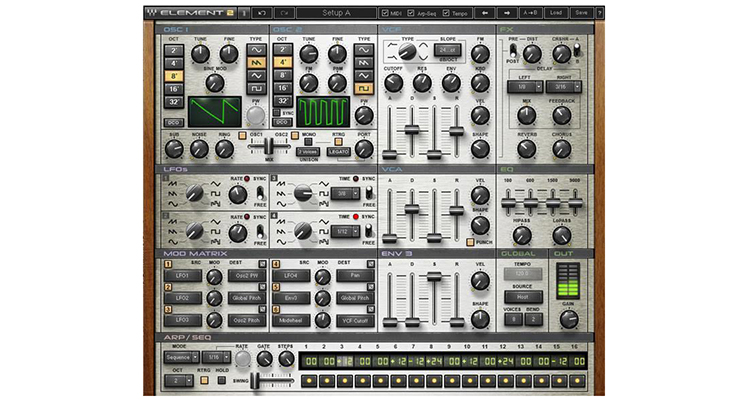
Task: Click the undo arrow in top bar
Action: [262, 13]
